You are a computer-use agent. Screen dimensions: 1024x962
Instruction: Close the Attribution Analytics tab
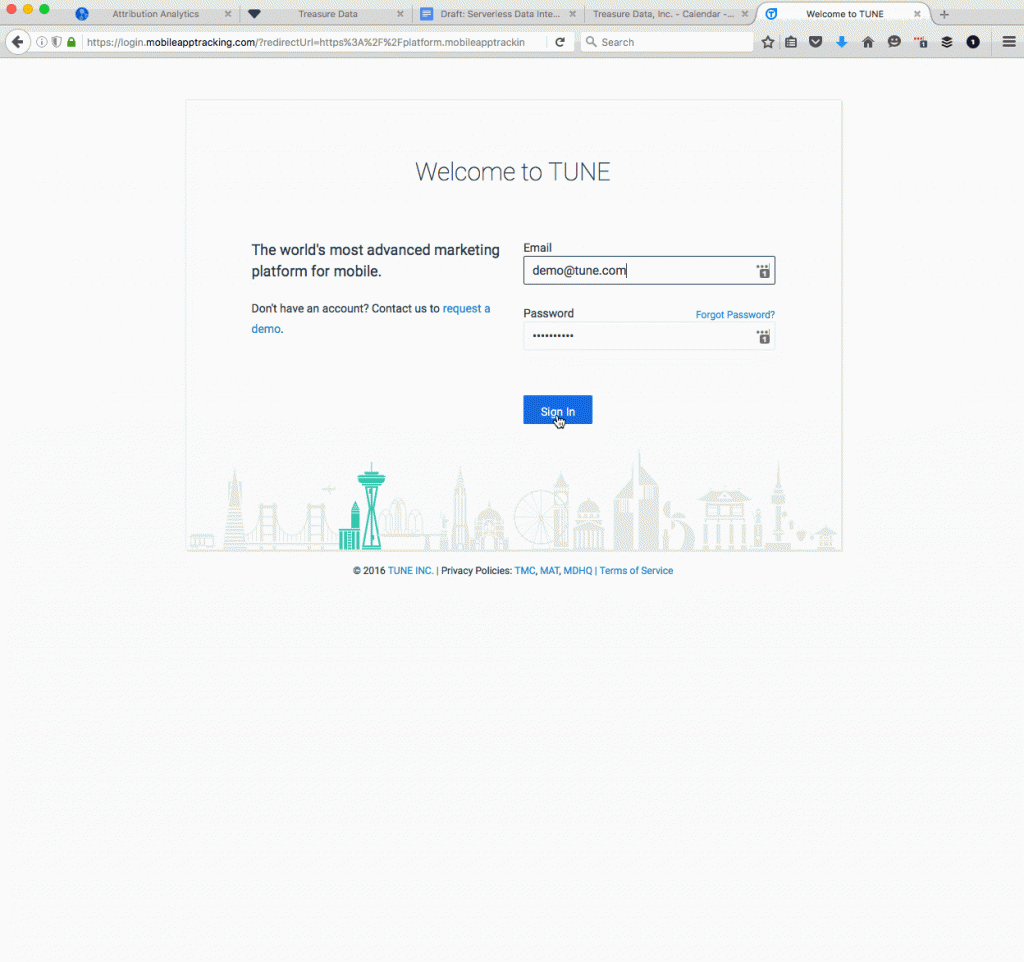tap(228, 14)
